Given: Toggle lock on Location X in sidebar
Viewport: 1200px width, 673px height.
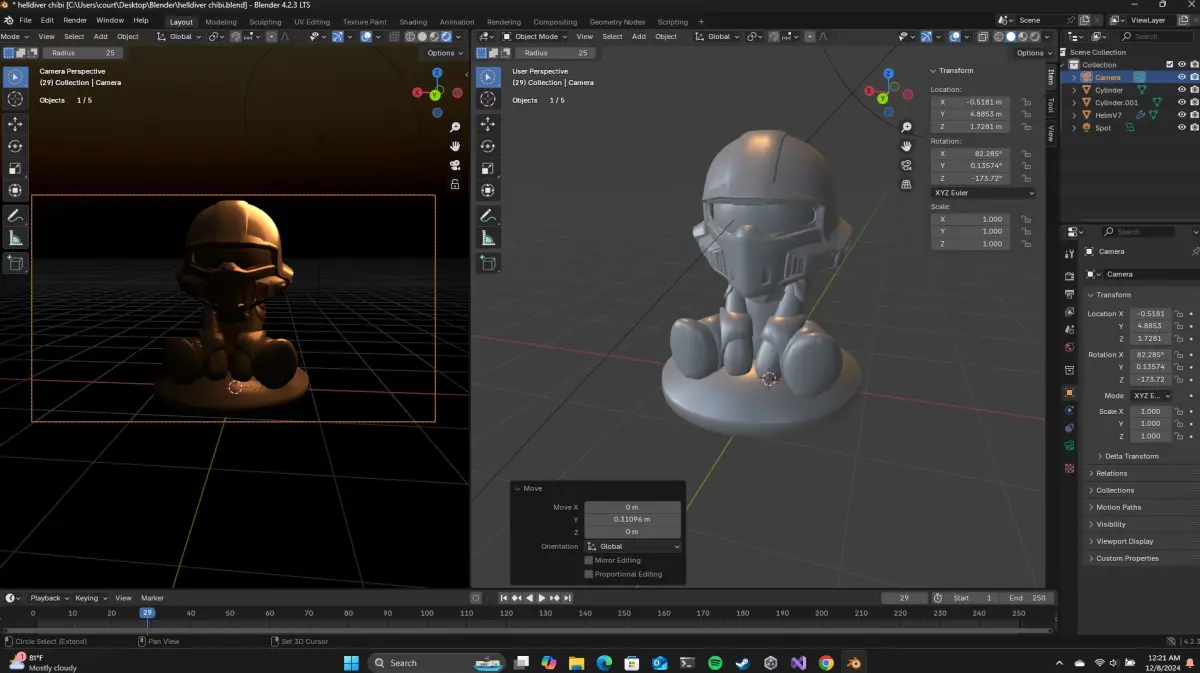Looking at the screenshot, I should click(1024, 102).
